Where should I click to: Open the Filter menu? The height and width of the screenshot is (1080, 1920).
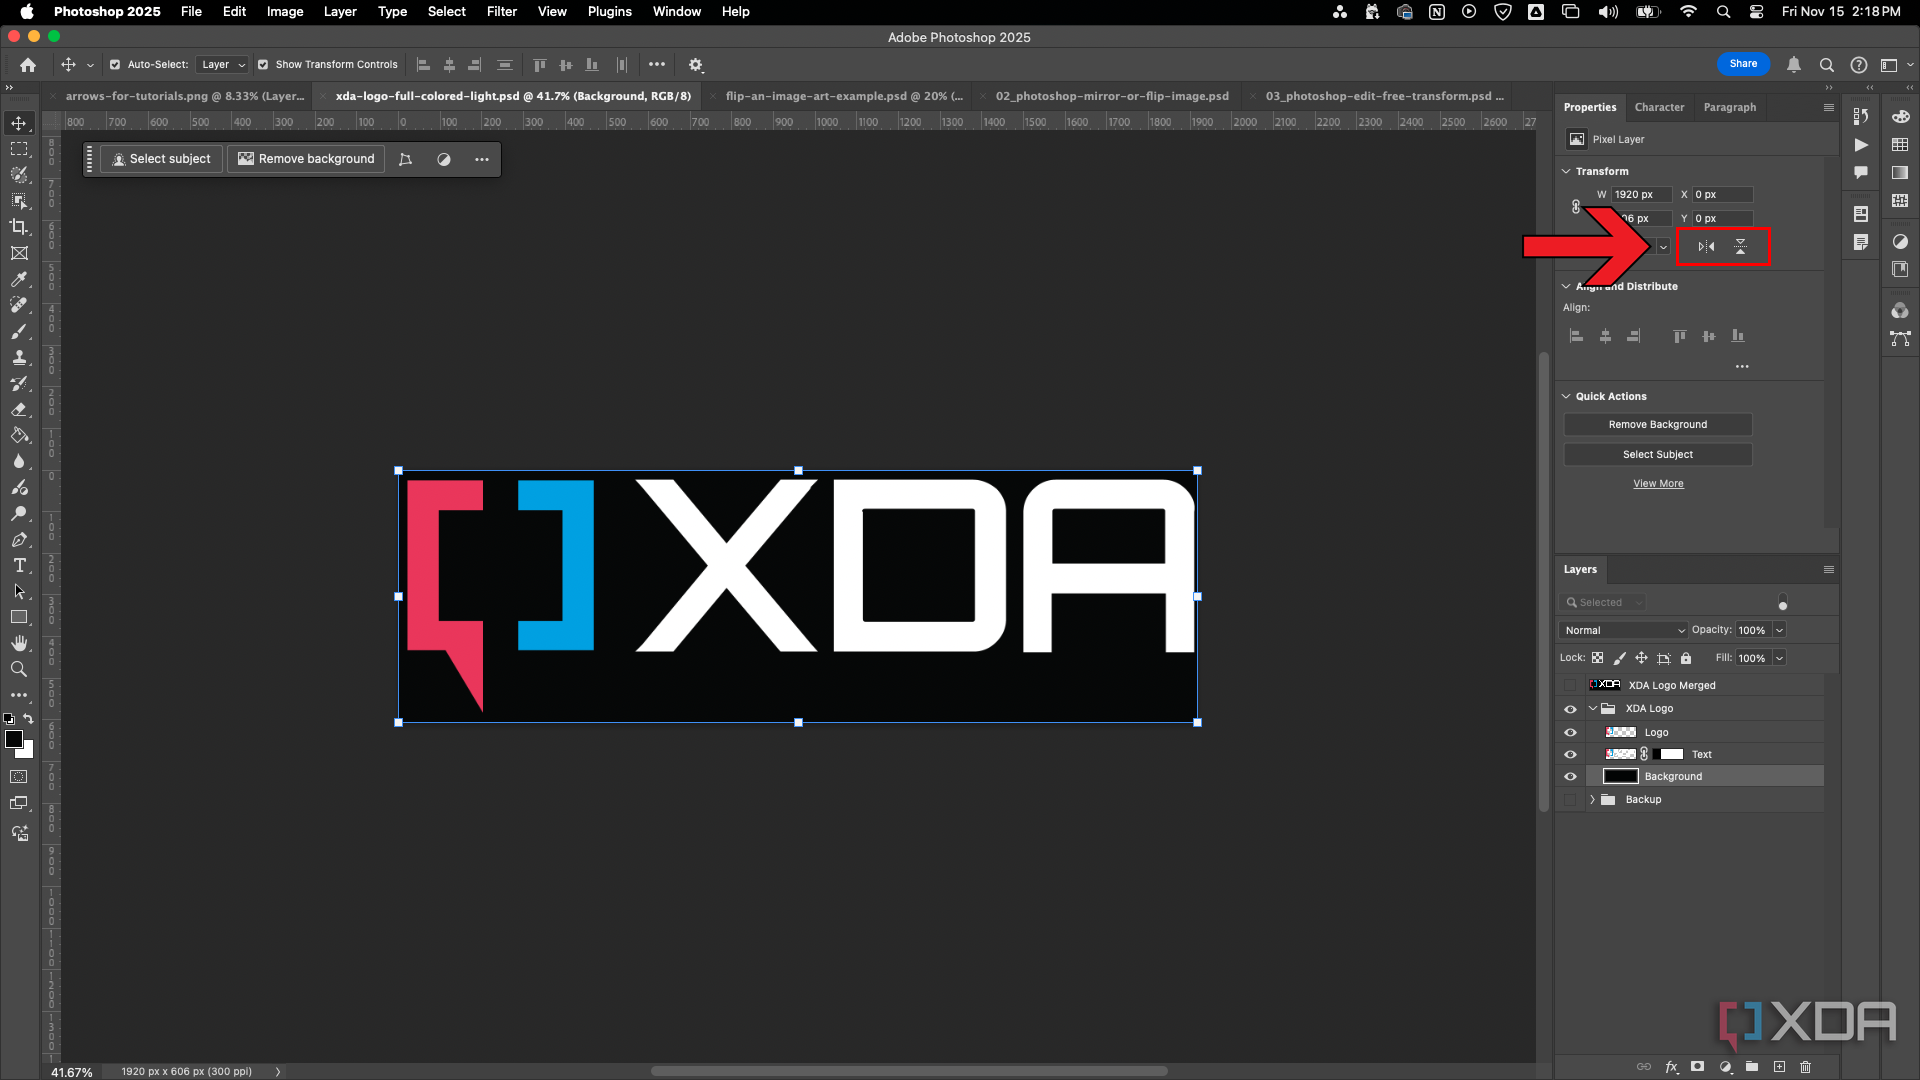click(502, 11)
